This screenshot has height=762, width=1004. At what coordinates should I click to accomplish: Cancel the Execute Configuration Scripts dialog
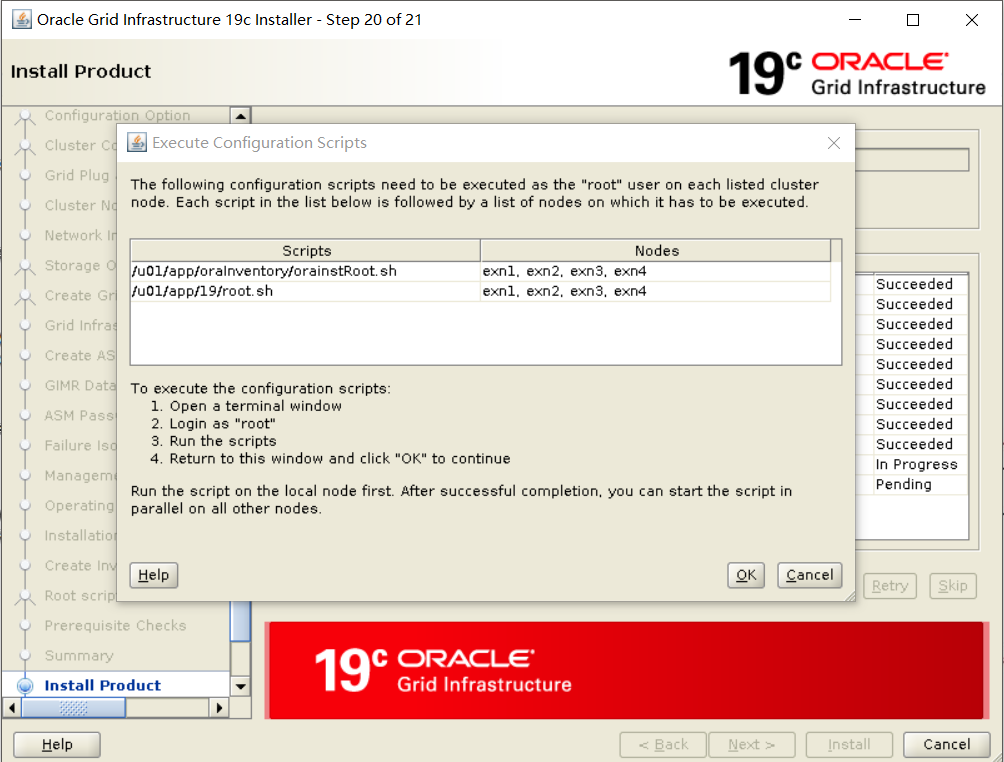(x=809, y=575)
